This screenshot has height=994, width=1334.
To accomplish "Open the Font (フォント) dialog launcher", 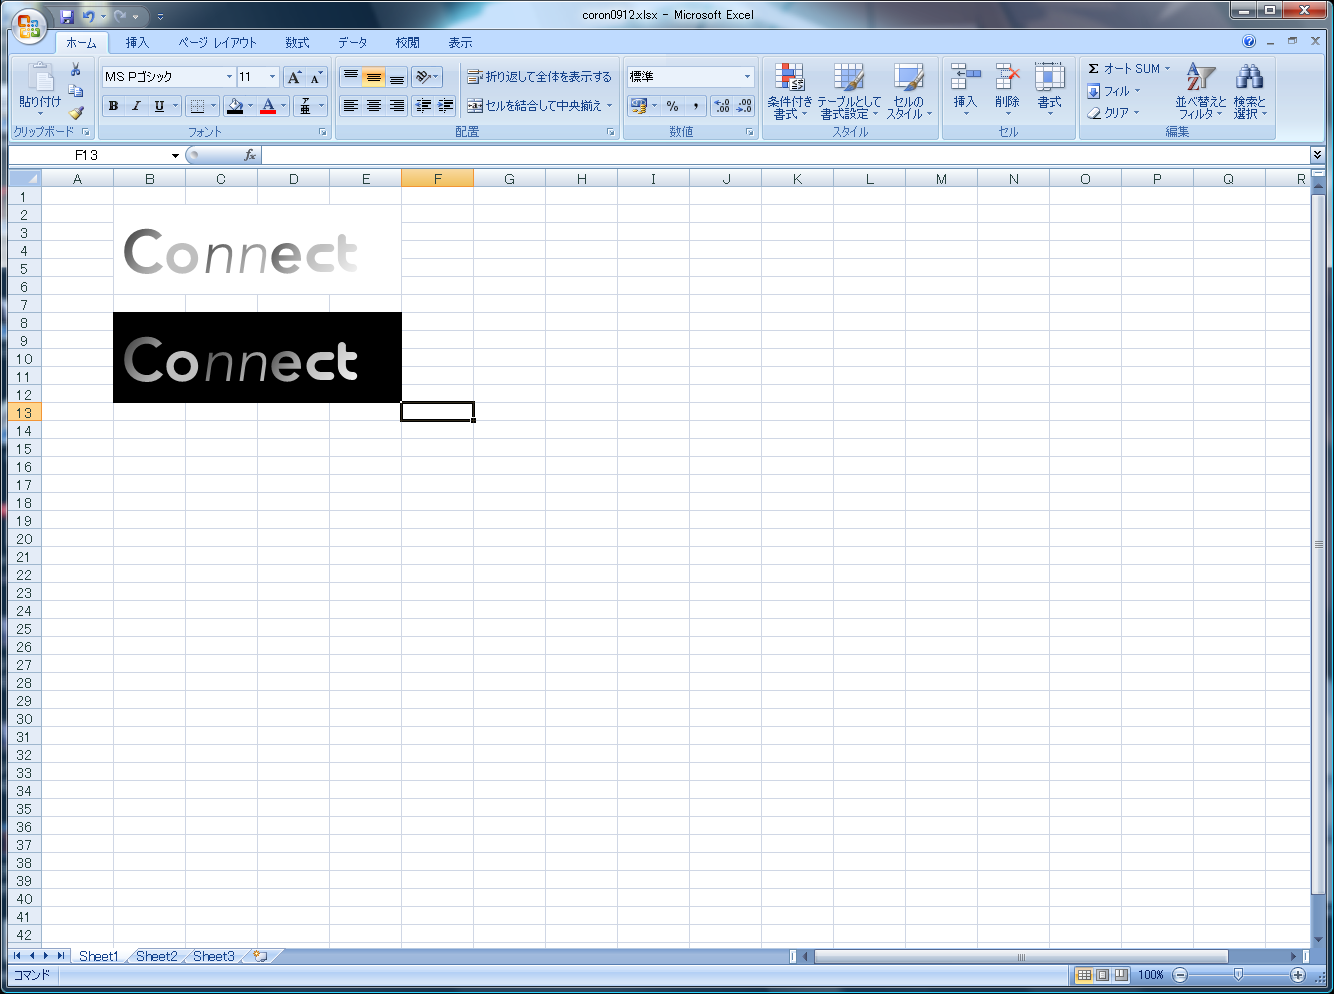I will click(x=323, y=132).
